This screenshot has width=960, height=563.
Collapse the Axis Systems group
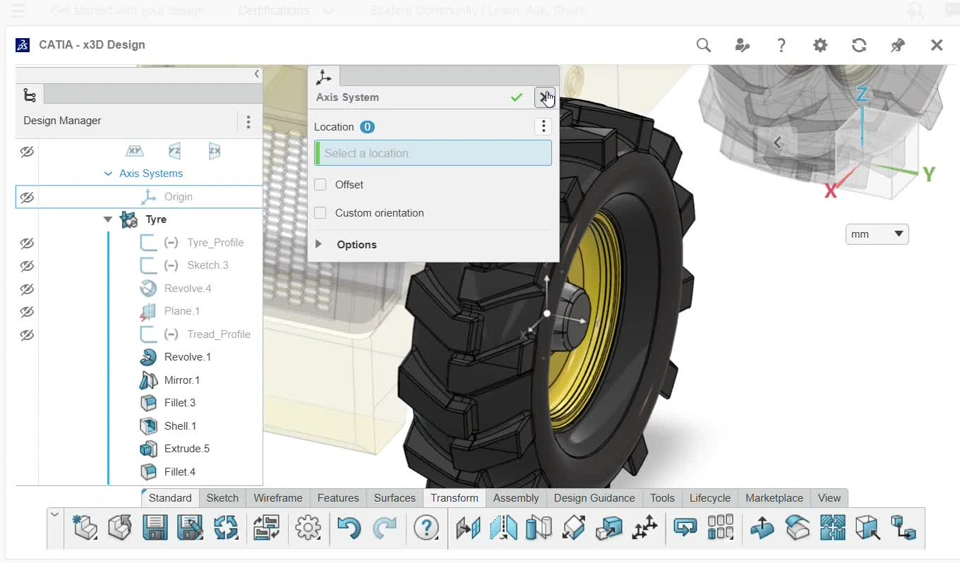(x=108, y=174)
